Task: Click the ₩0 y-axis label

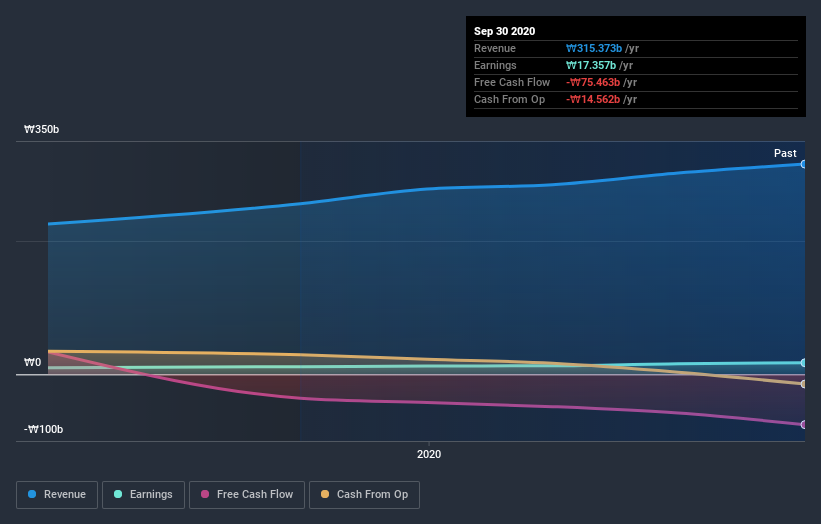Action: 32,362
